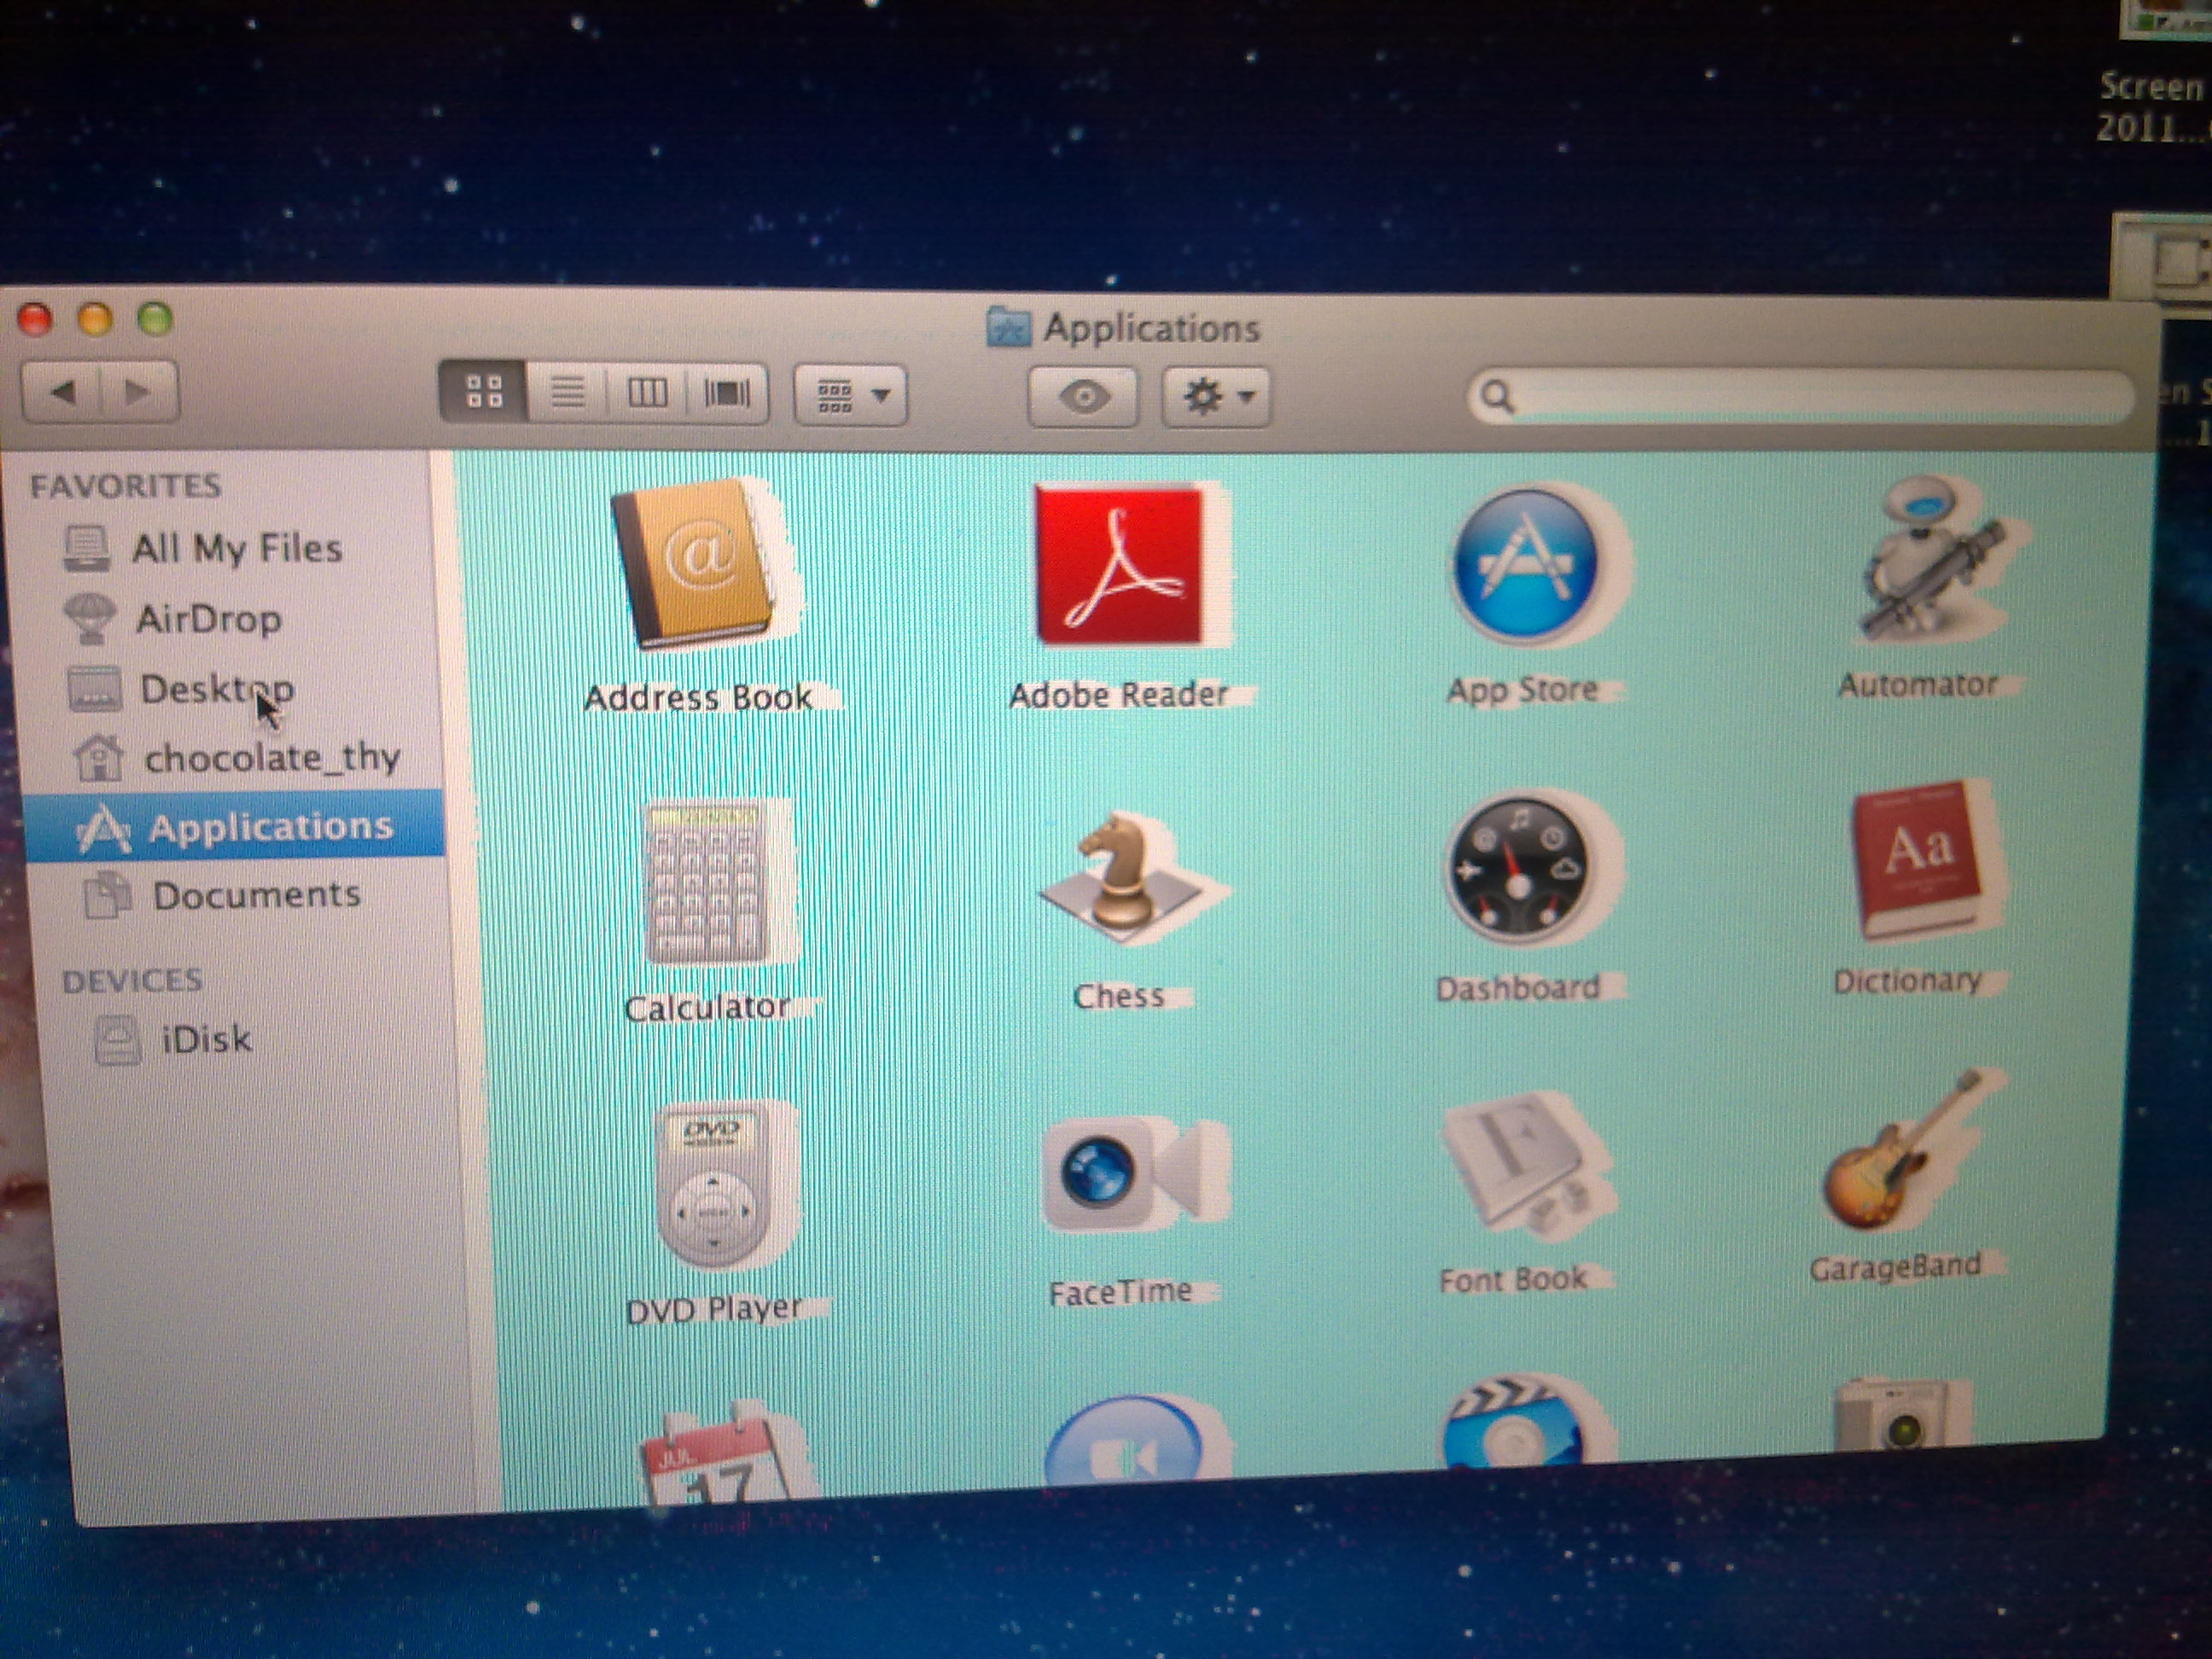The height and width of the screenshot is (1659, 2212).
Task: Go forward with the right arrow button
Action: coord(140,391)
